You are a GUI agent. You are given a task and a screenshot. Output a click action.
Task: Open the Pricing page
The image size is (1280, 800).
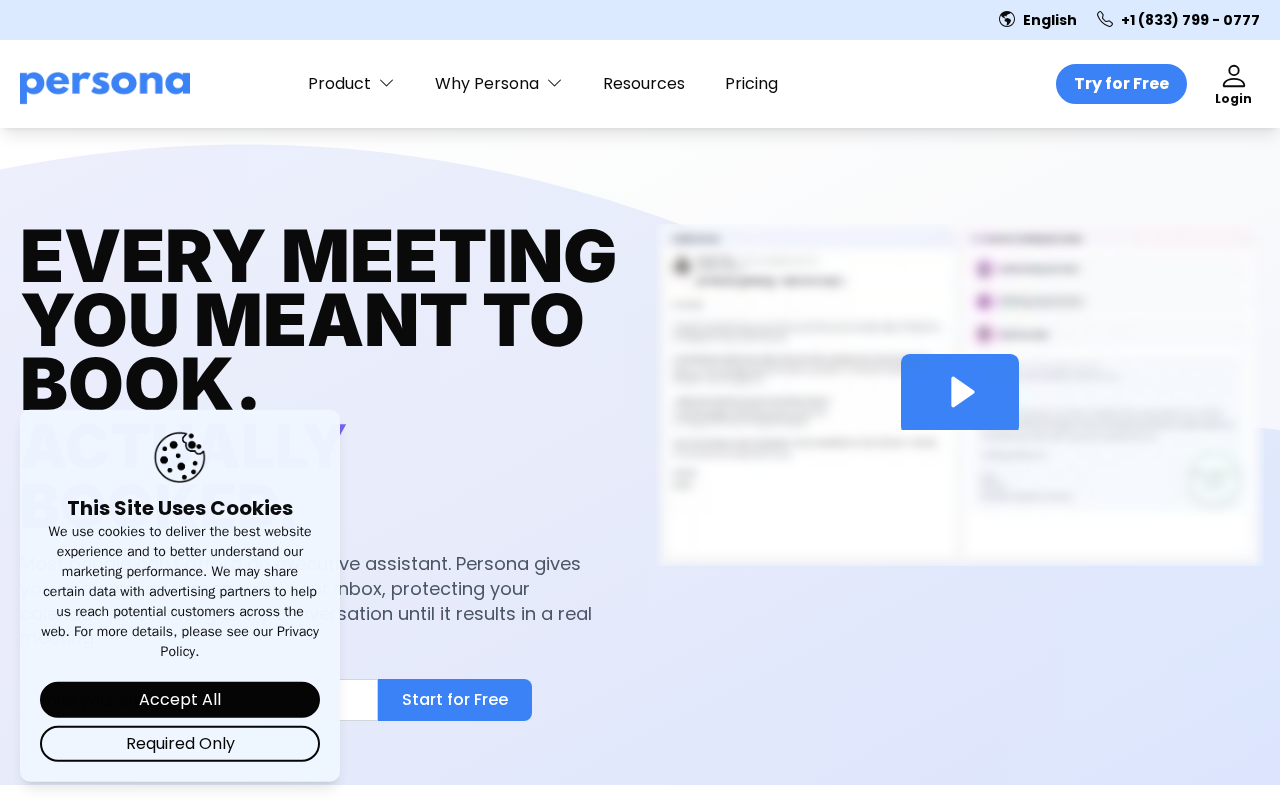pos(751,84)
